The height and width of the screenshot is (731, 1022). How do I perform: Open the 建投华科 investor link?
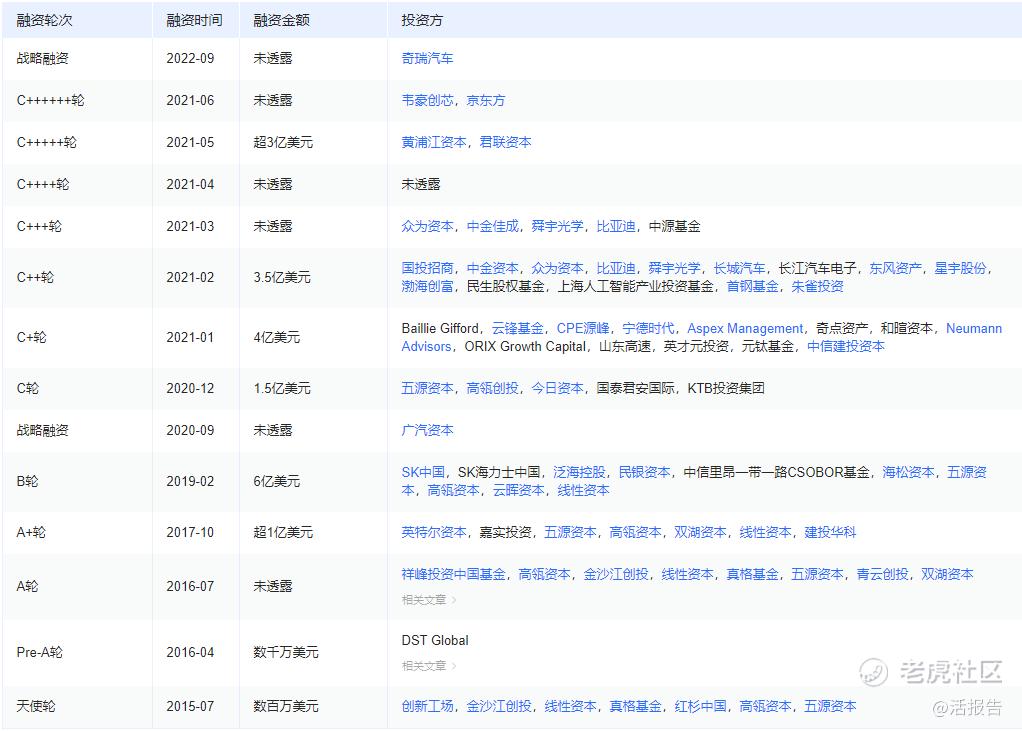pos(830,532)
